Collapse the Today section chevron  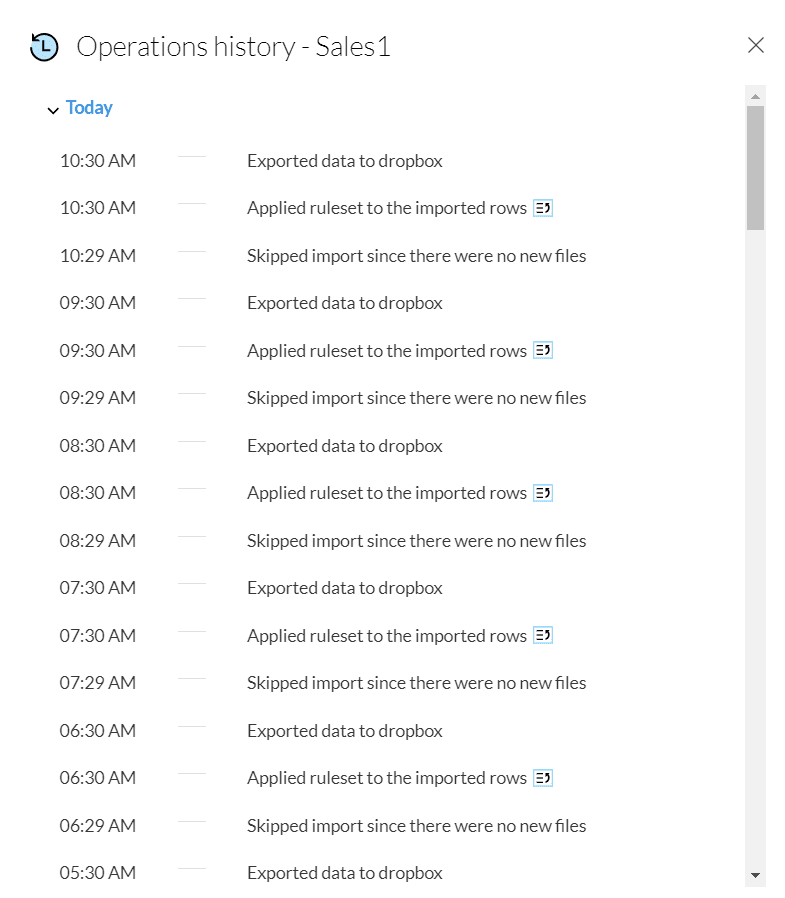tap(53, 110)
